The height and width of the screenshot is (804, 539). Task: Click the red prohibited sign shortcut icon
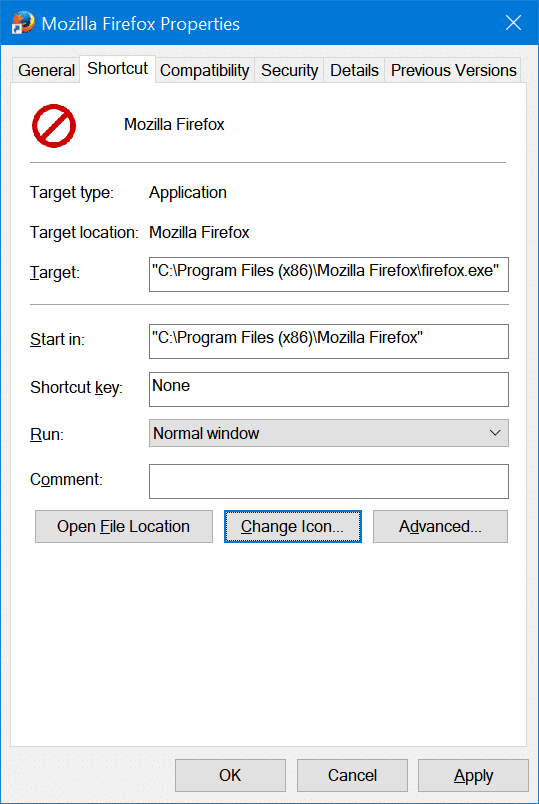54,126
